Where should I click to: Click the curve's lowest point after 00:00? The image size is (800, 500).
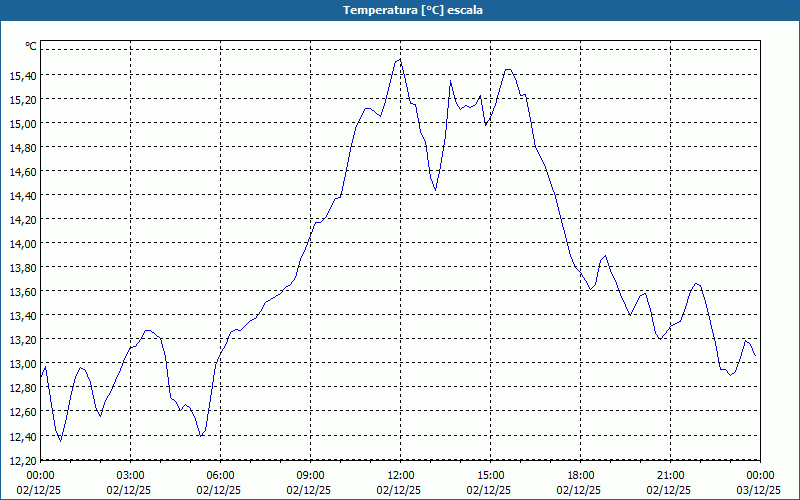(x=60, y=441)
